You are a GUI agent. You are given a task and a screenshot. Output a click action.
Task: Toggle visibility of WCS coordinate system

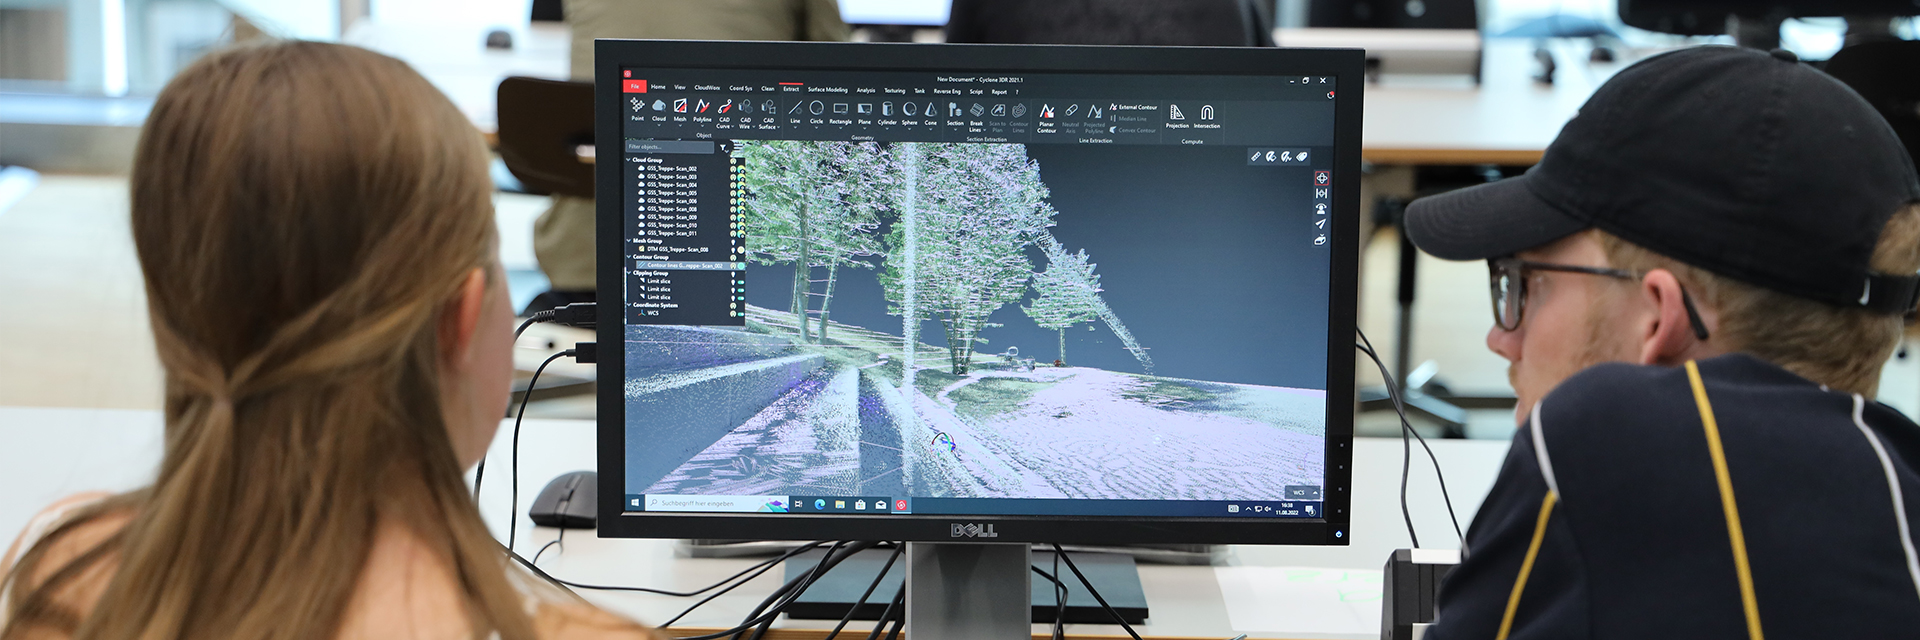tap(733, 313)
